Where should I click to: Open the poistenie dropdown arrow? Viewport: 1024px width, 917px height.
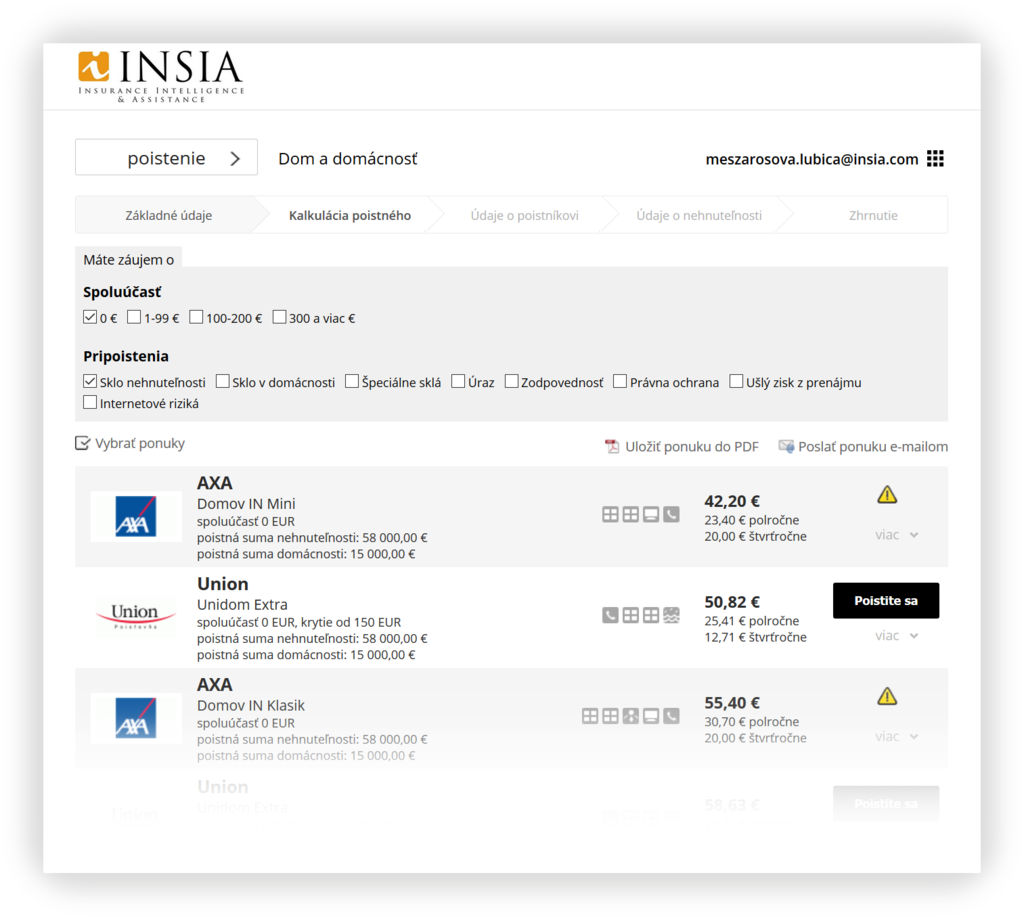(236, 159)
